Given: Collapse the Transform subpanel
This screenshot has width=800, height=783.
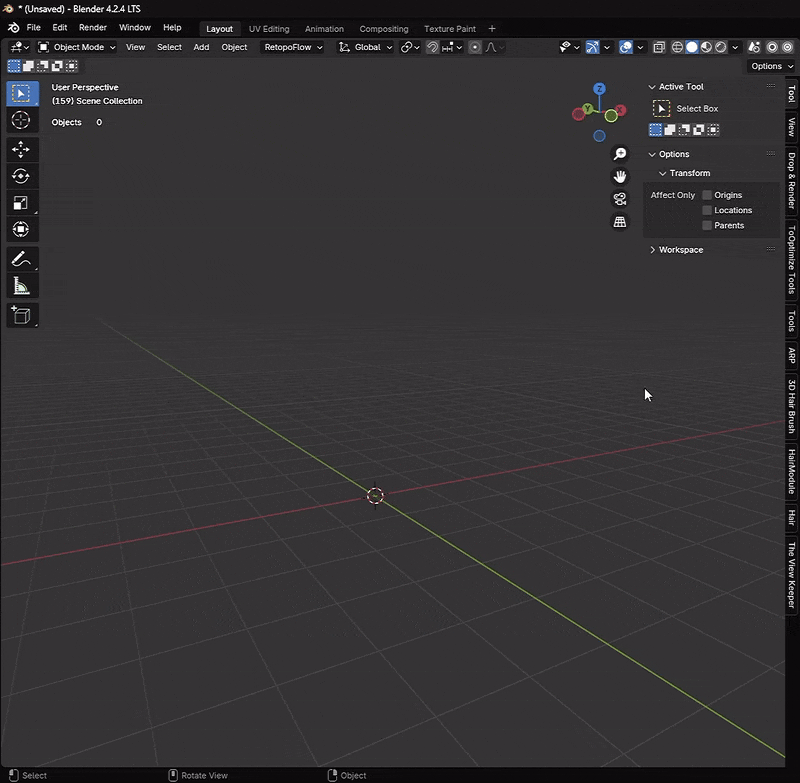Looking at the screenshot, I should [663, 173].
